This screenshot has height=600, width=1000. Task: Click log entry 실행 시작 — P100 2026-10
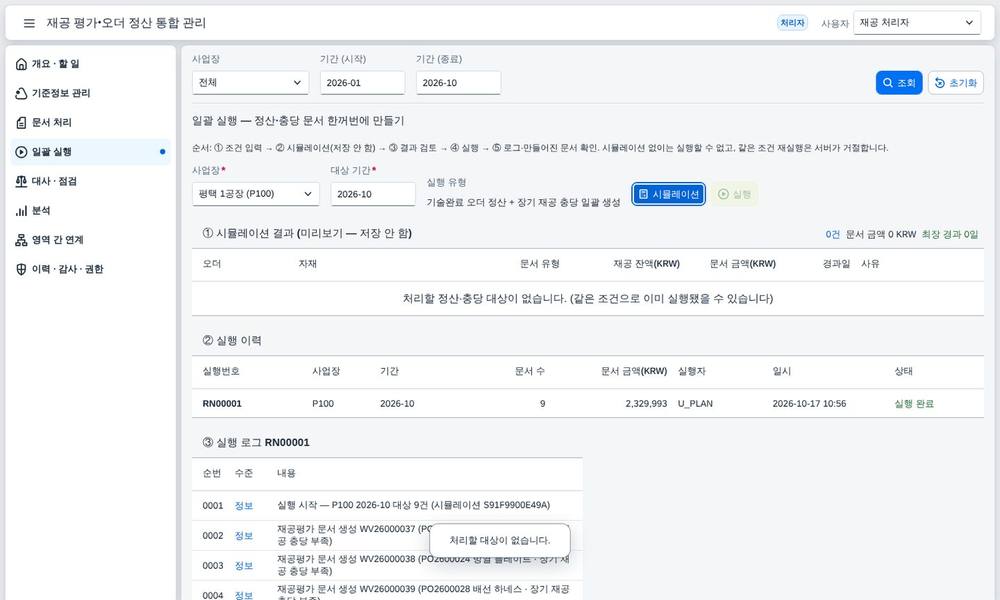tap(413, 505)
